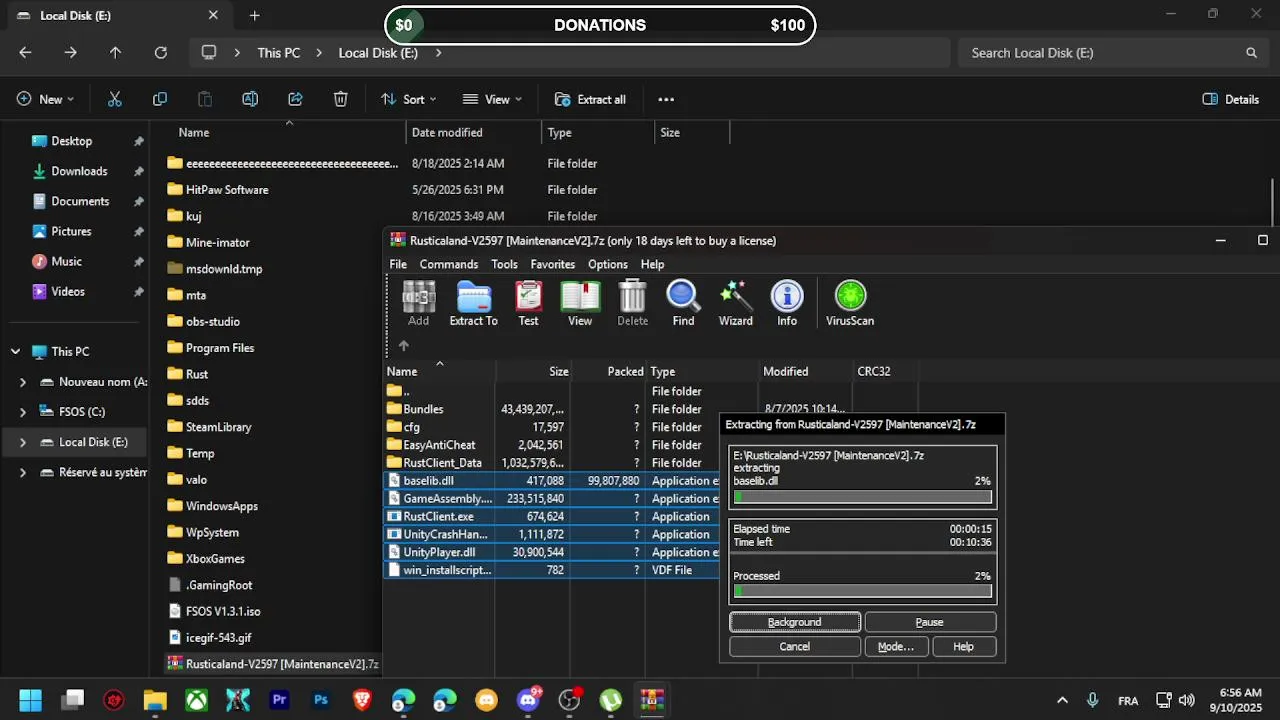Go up one folder in WinRAR
The image size is (1280, 720).
(404, 346)
